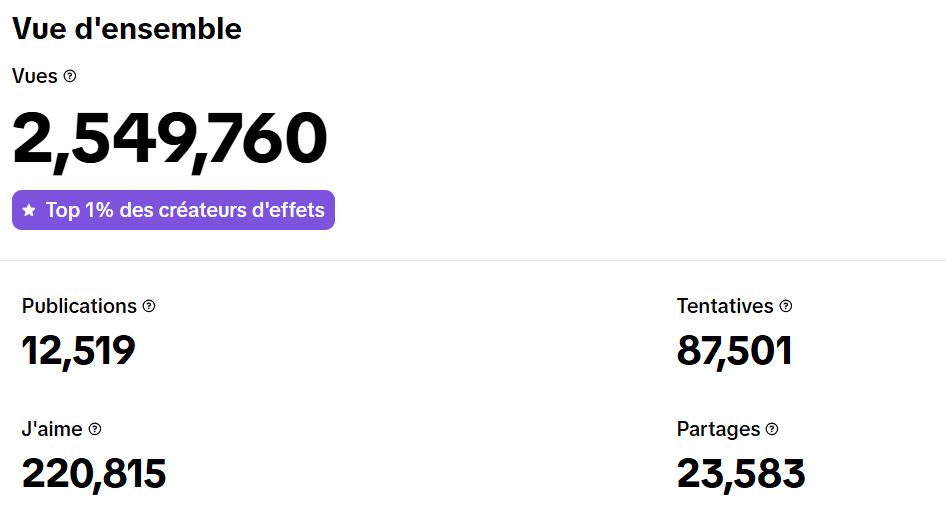This screenshot has height=517, width=946.
Task: Click the horizontal divider below the badge
Action: point(473,260)
